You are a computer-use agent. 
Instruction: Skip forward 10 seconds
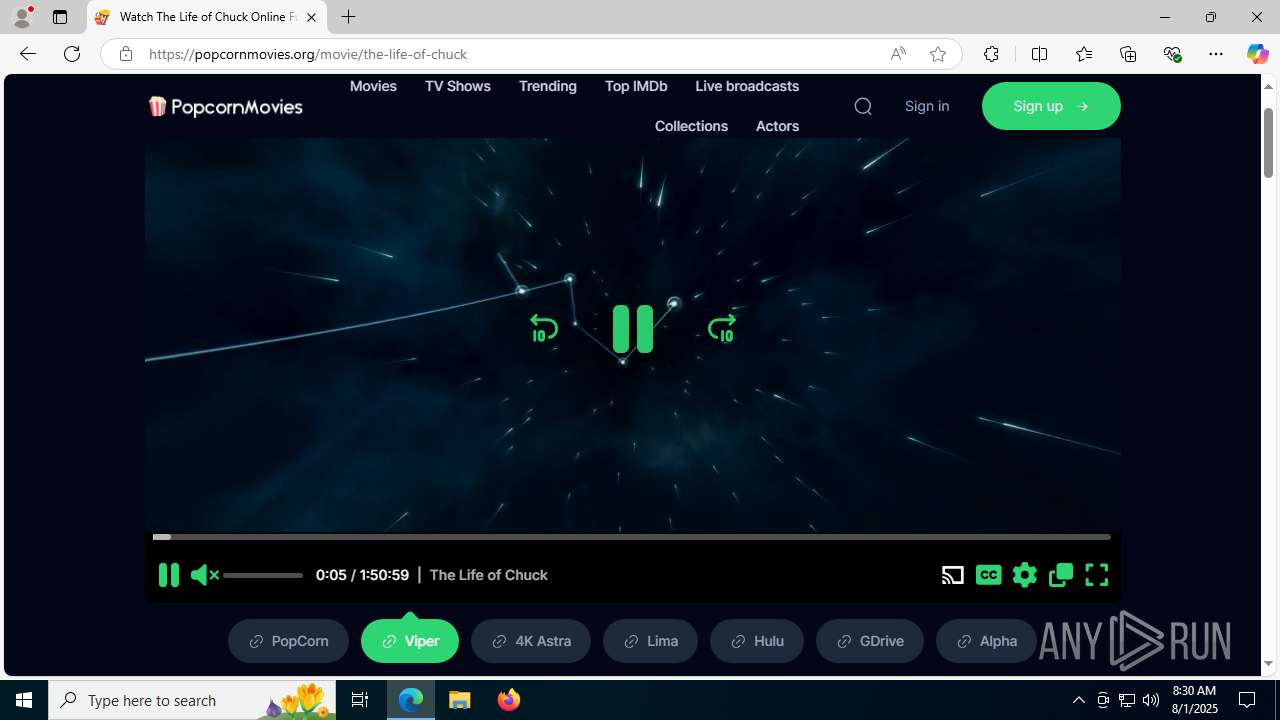(721, 328)
